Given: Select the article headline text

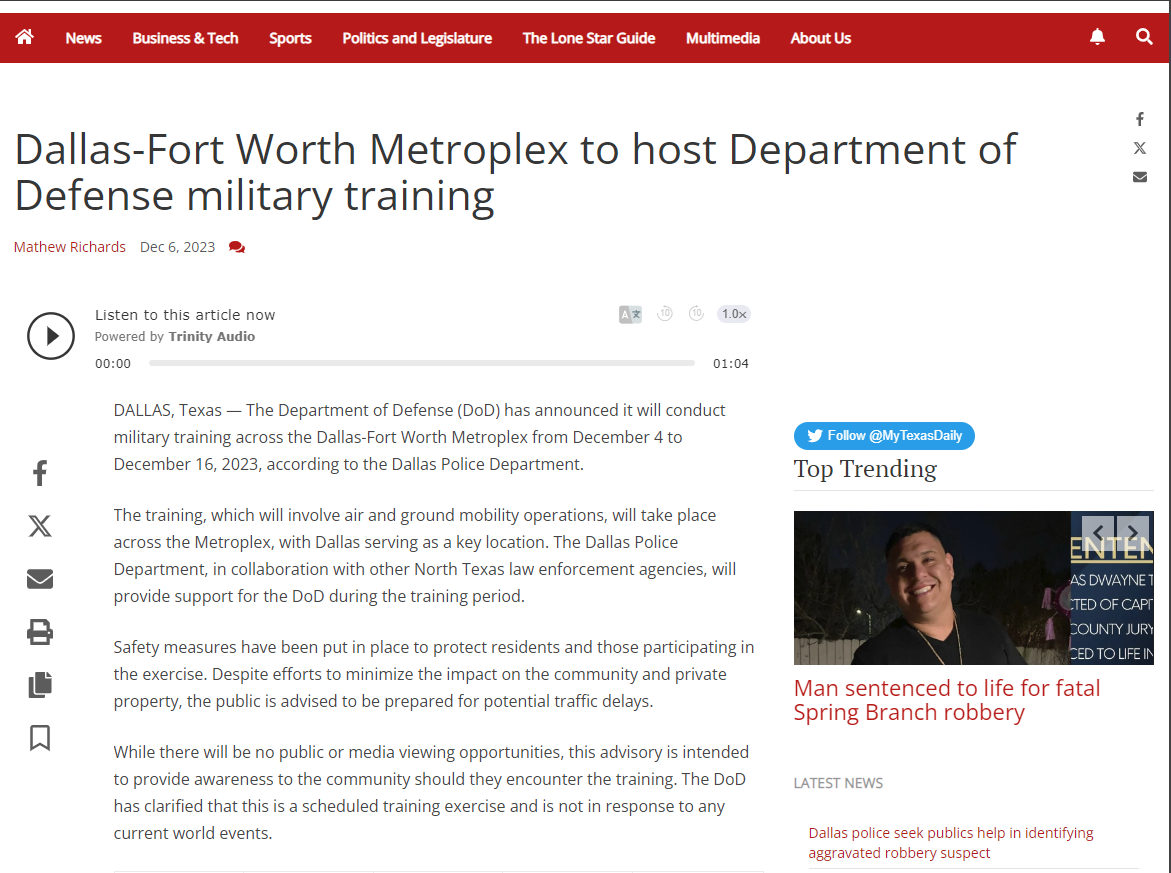Looking at the screenshot, I should tap(515, 173).
